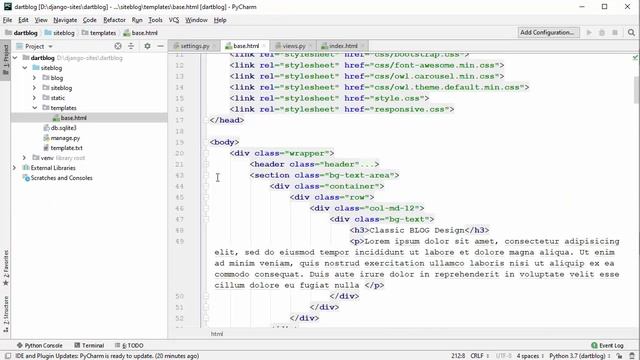
Task: Click the collapse all icon in Project panel
Action: [x=131, y=46]
